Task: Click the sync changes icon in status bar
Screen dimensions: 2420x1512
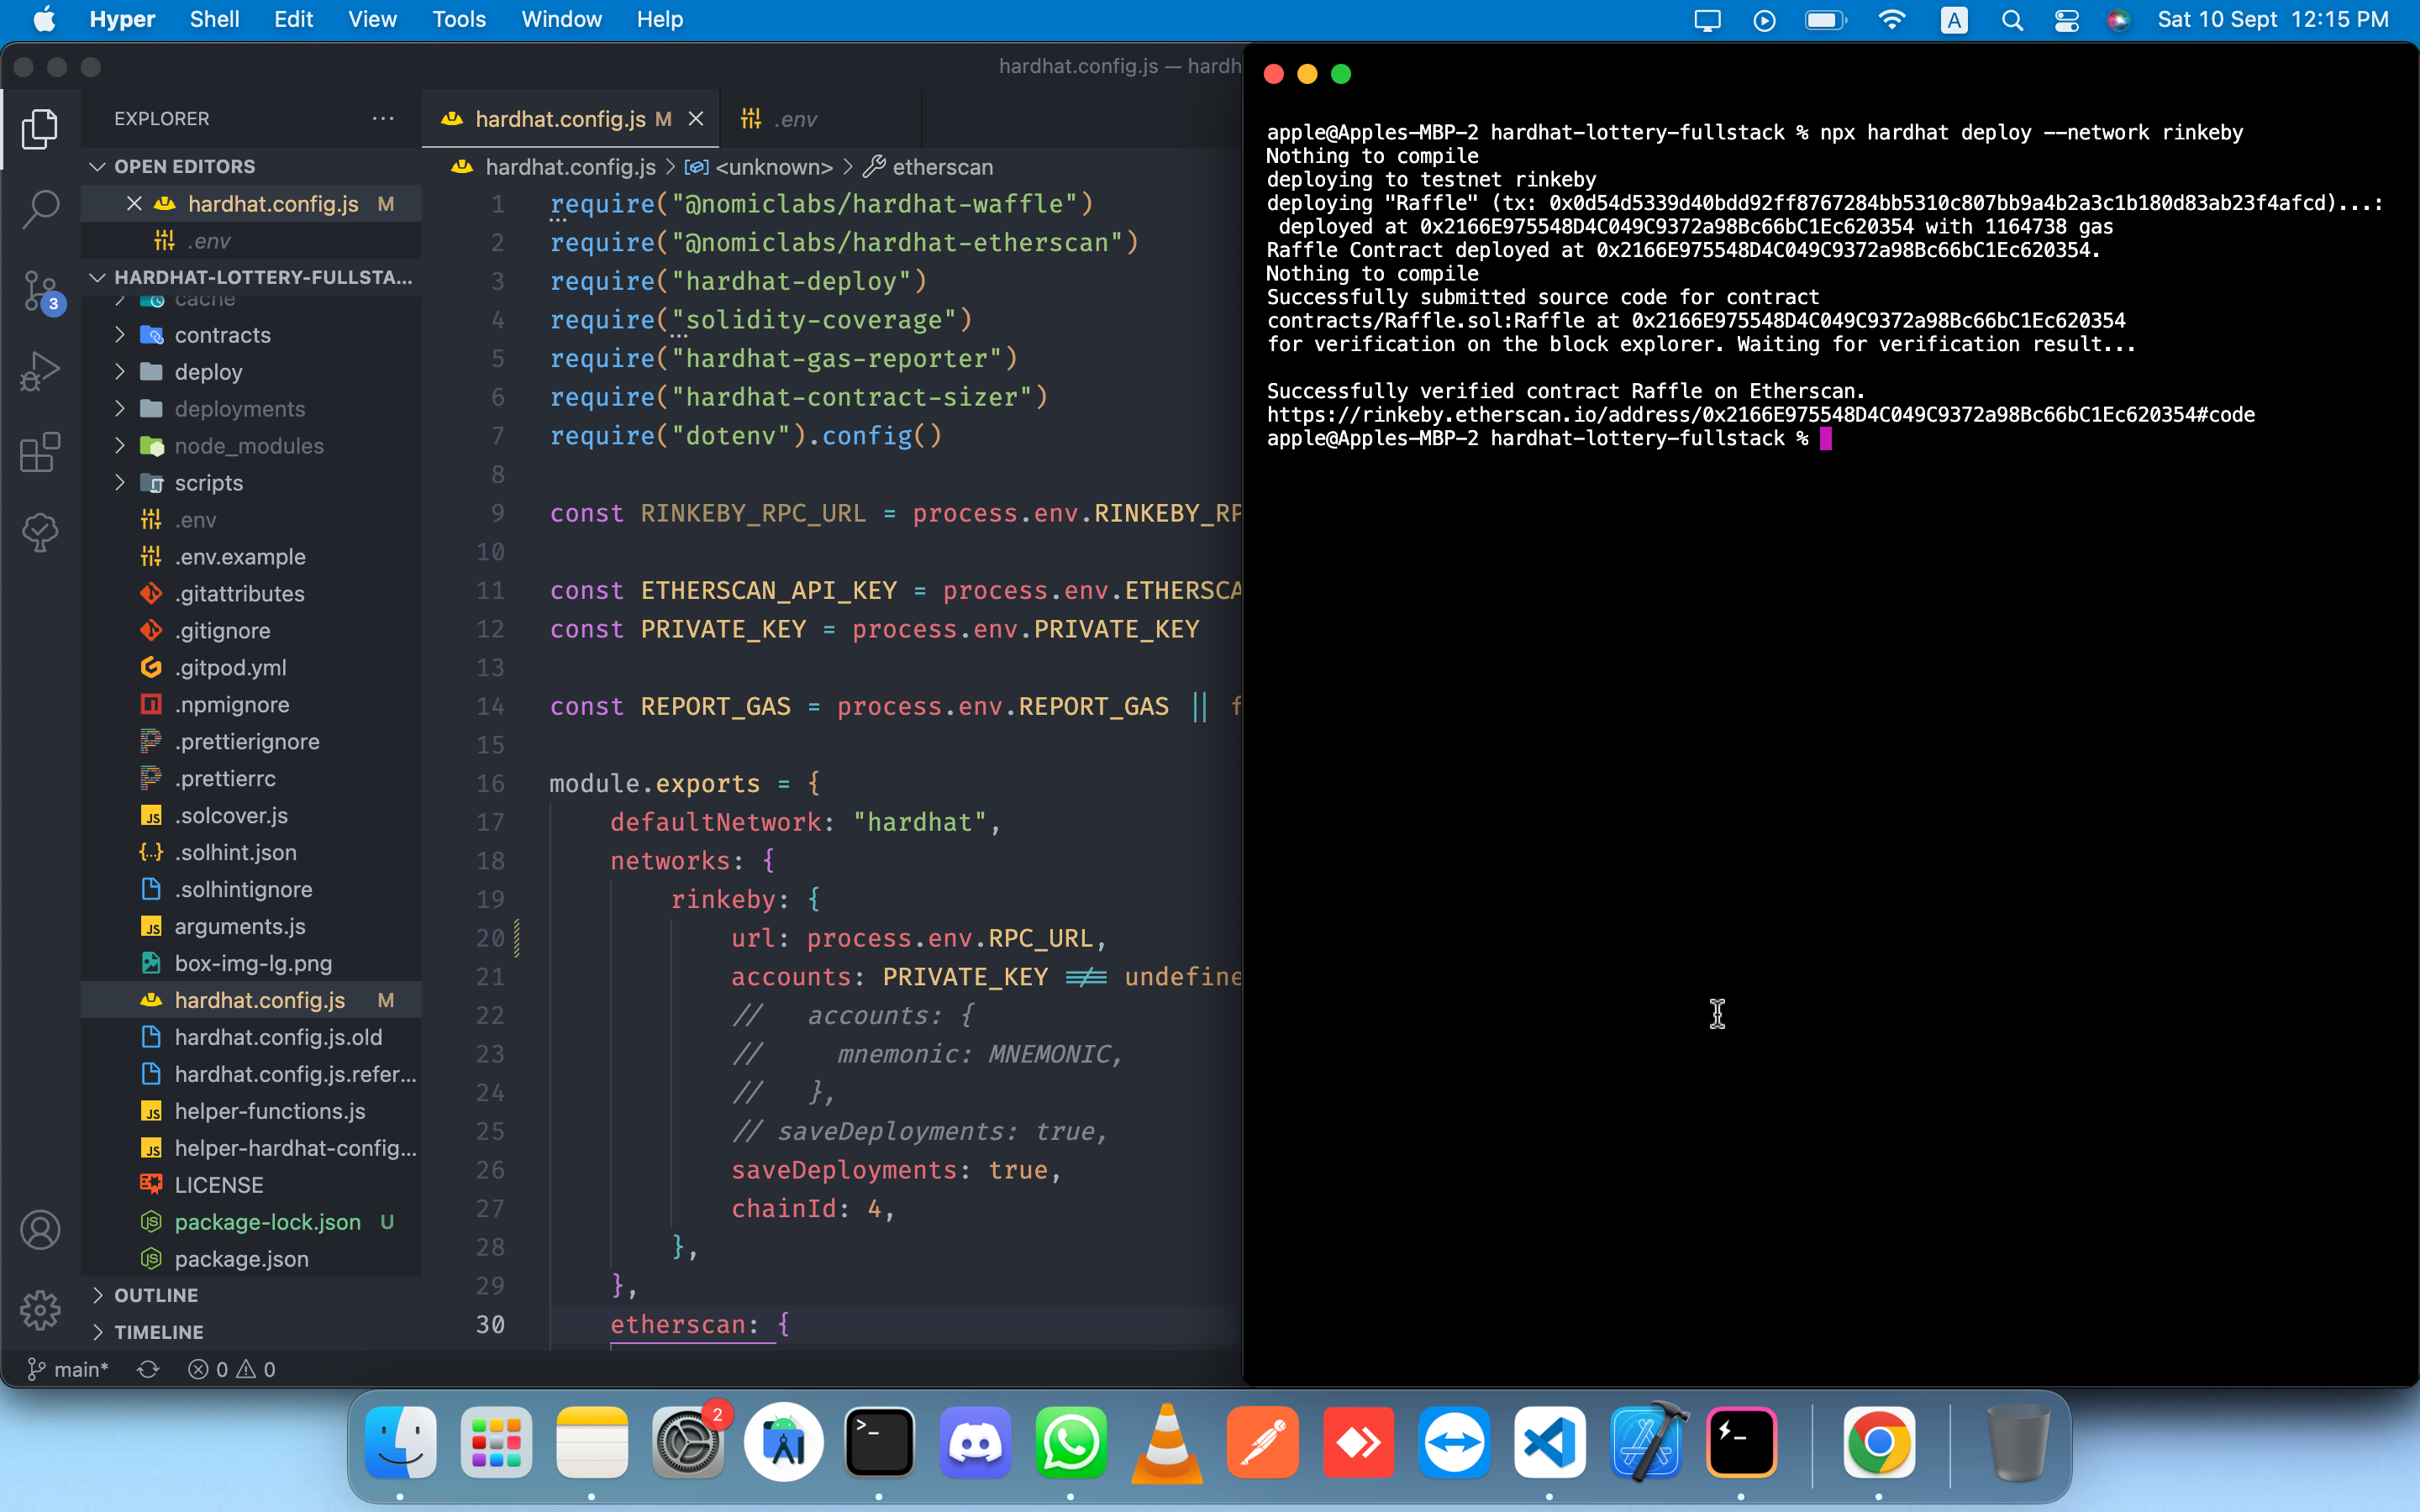Action: 148,1369
